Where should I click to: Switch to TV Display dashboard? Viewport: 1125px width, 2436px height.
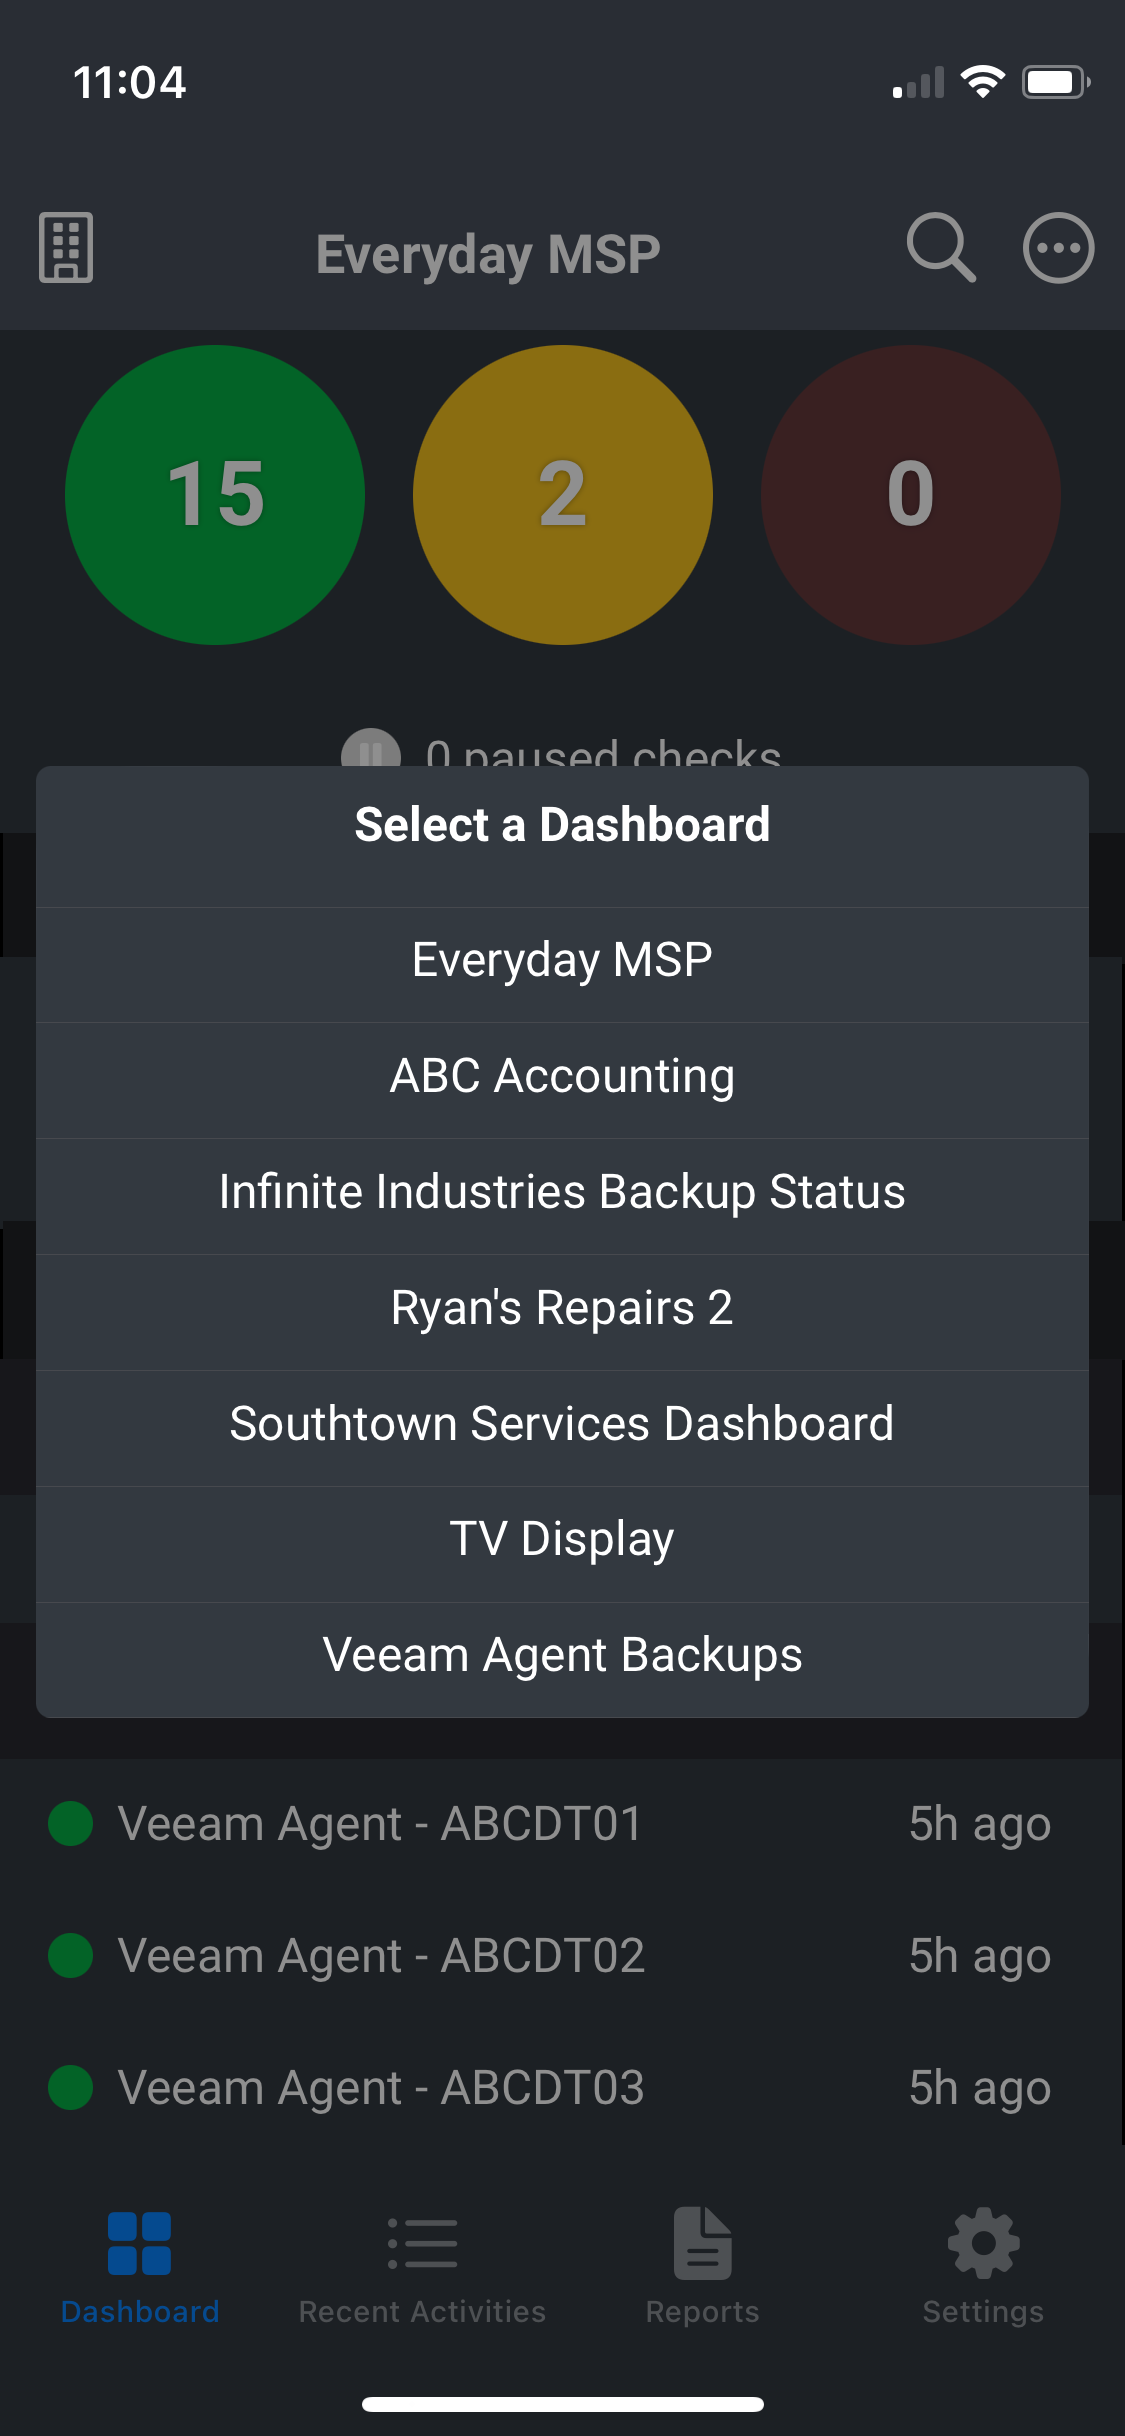tap(562, 1540)
